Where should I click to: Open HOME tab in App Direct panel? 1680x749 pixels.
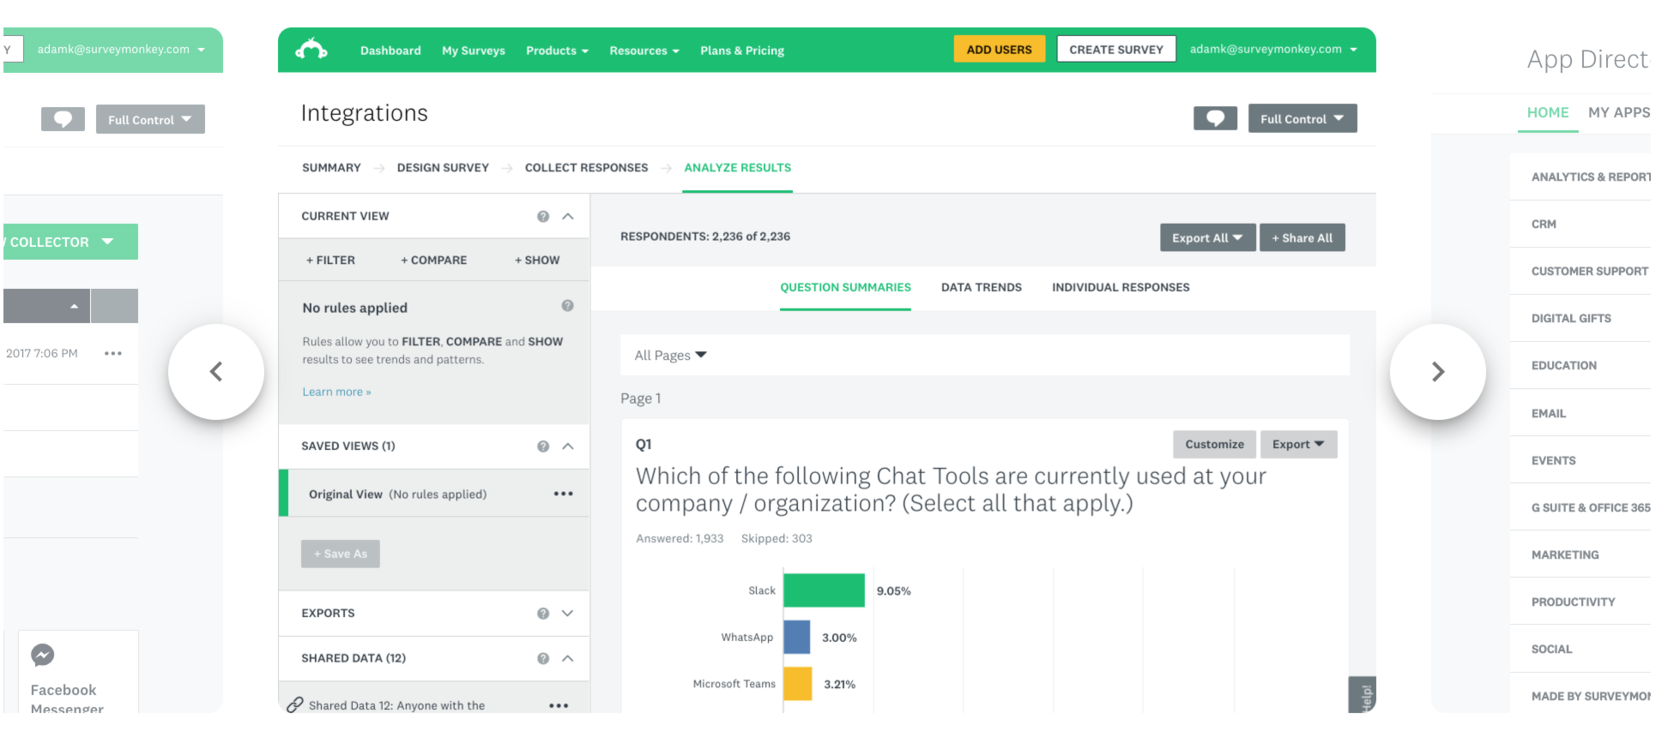pos(1547,112)
